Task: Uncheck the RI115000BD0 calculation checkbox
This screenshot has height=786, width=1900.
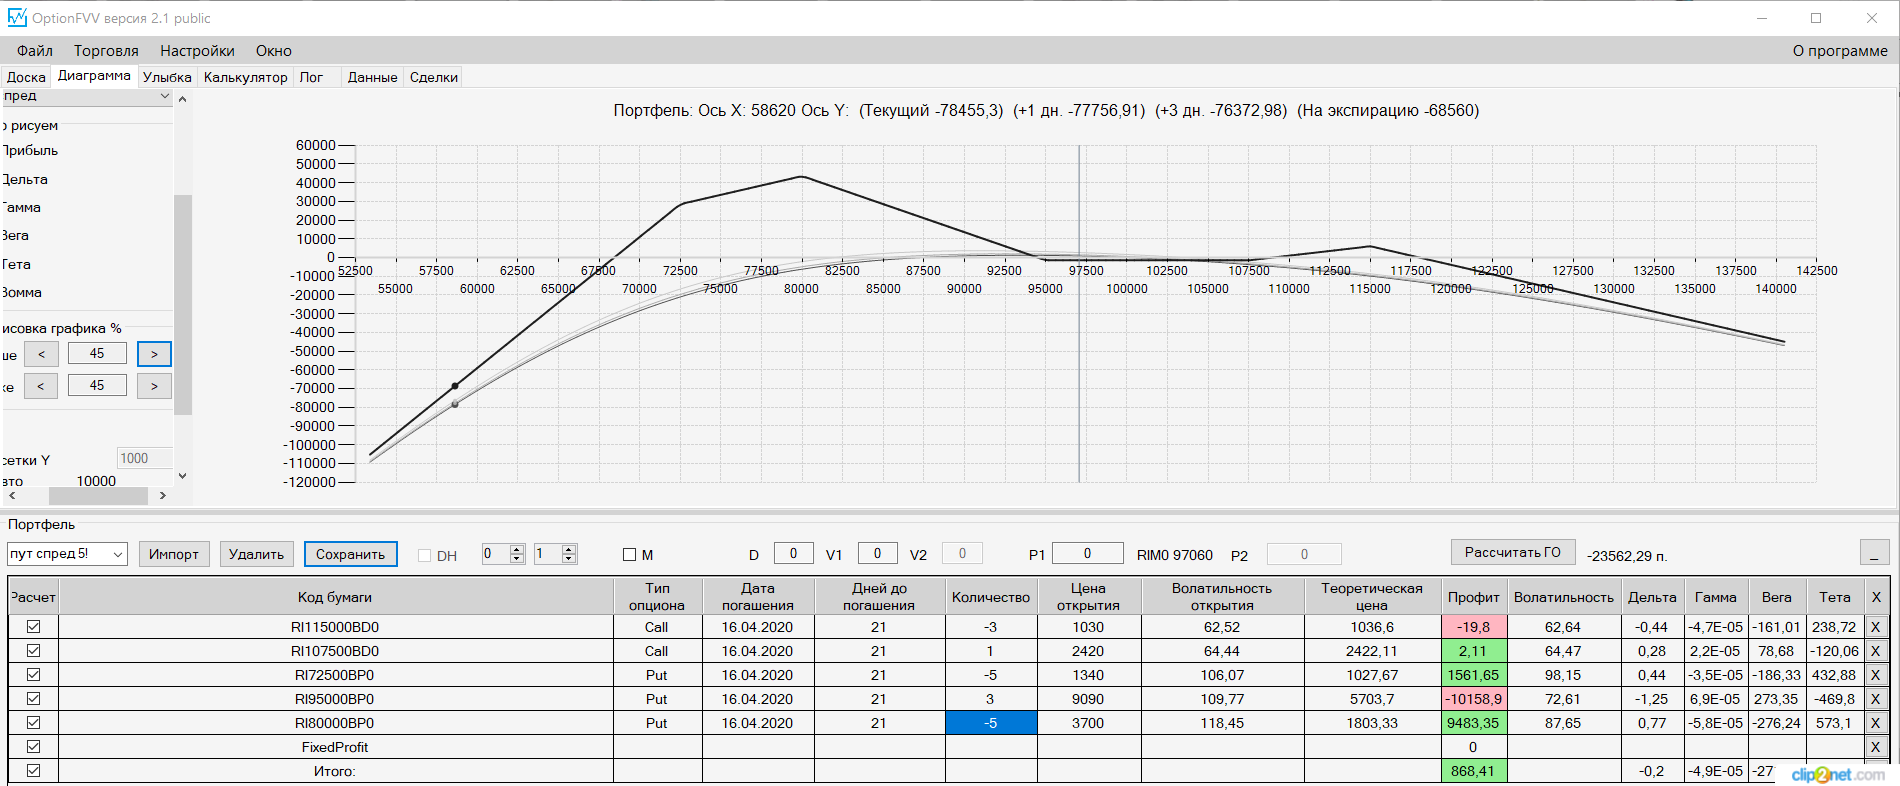Action: coord(34,627)
